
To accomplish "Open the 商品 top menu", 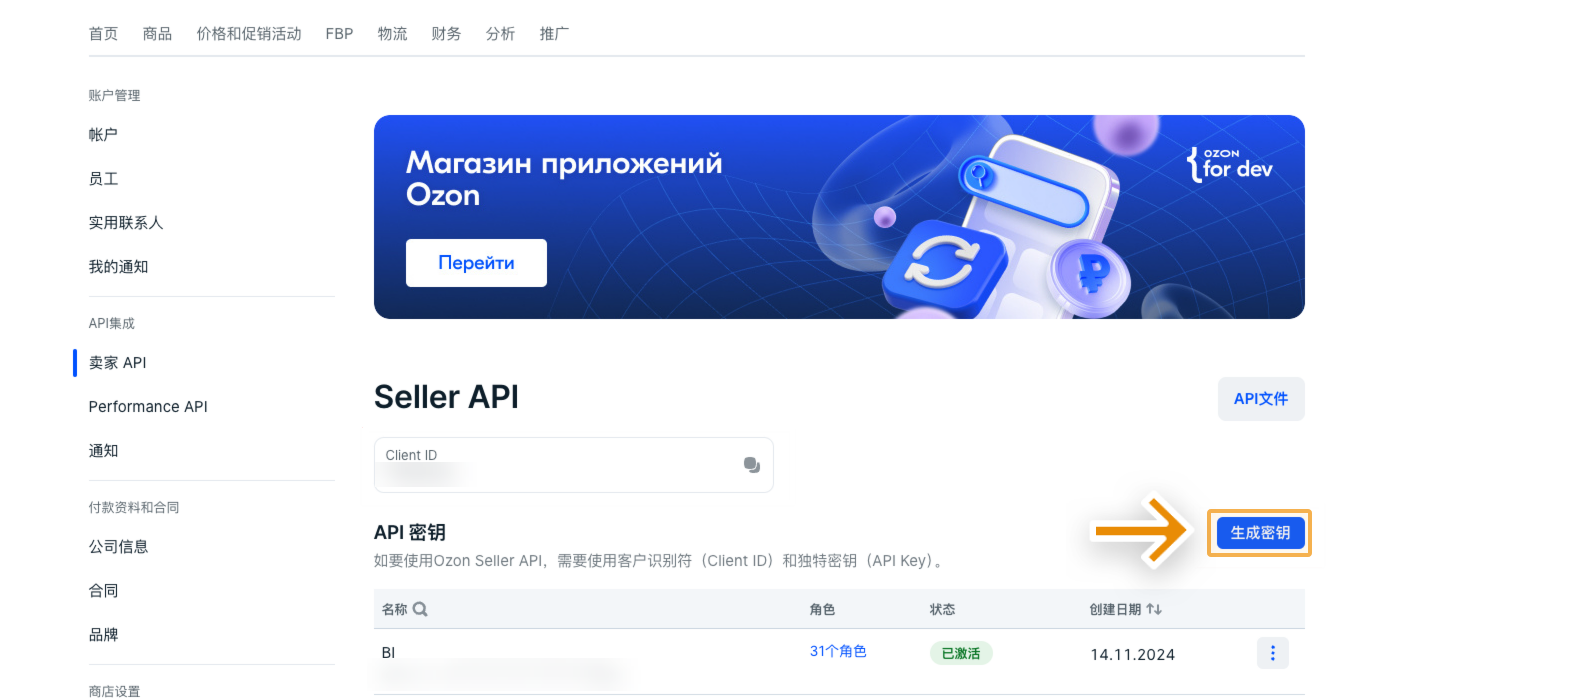I will pos(157,34).
